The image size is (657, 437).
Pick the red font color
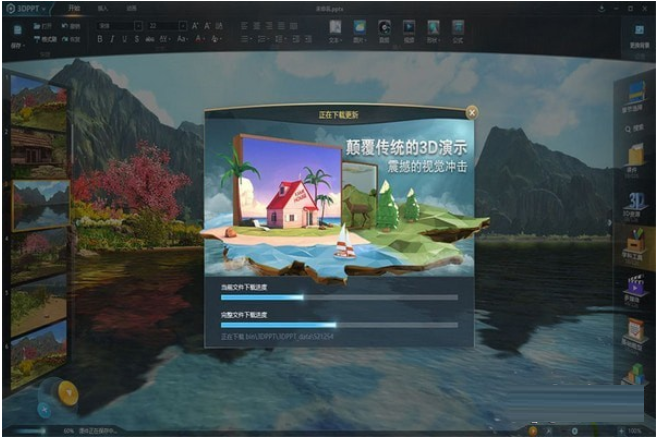tap(199, 39)
